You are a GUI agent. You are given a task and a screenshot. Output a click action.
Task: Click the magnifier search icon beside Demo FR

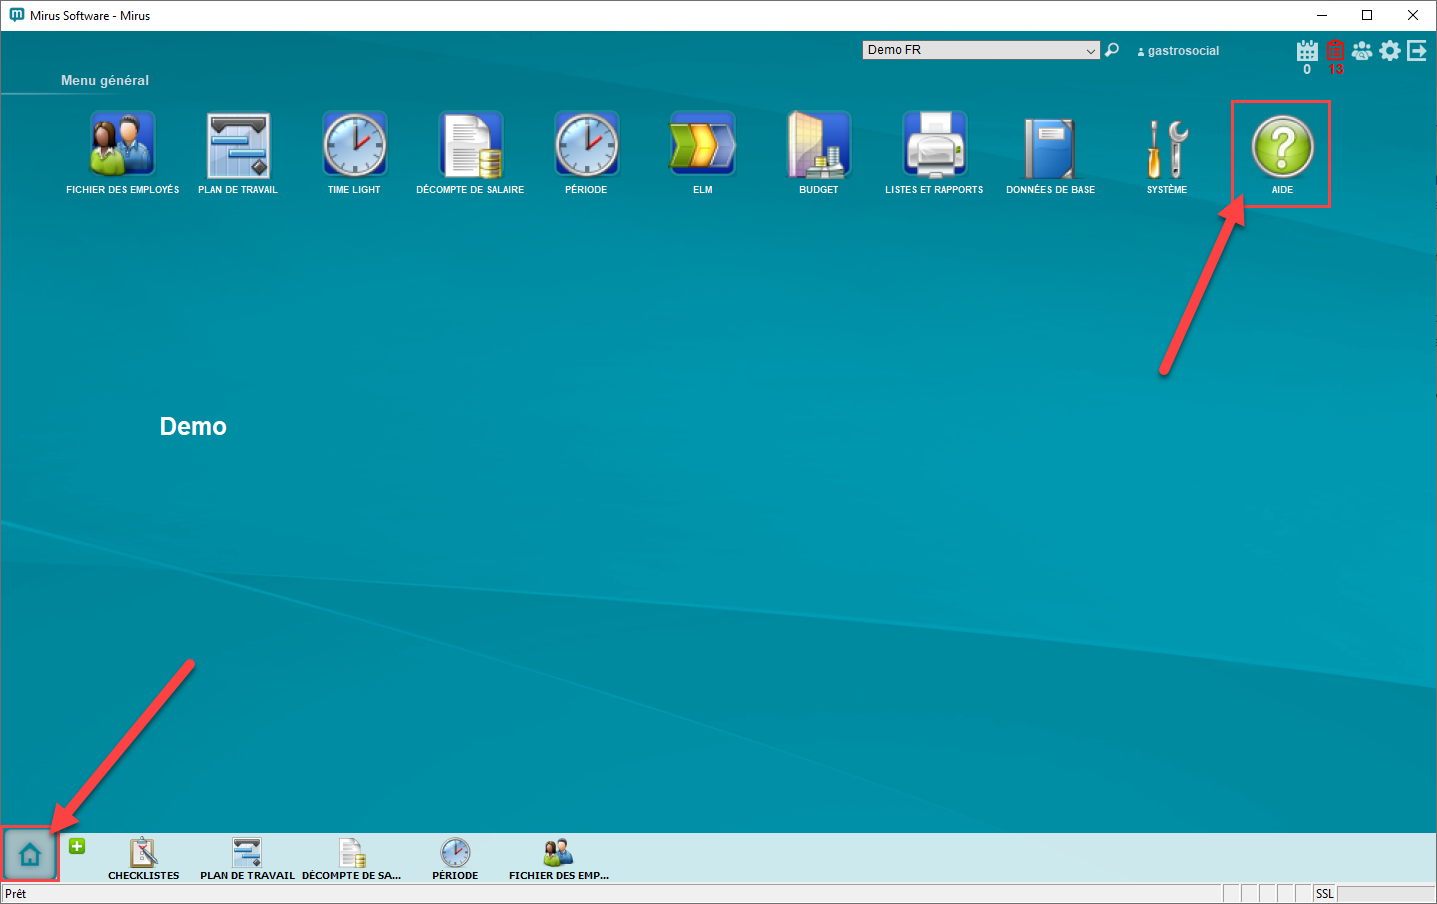(x=1112, y=50)
